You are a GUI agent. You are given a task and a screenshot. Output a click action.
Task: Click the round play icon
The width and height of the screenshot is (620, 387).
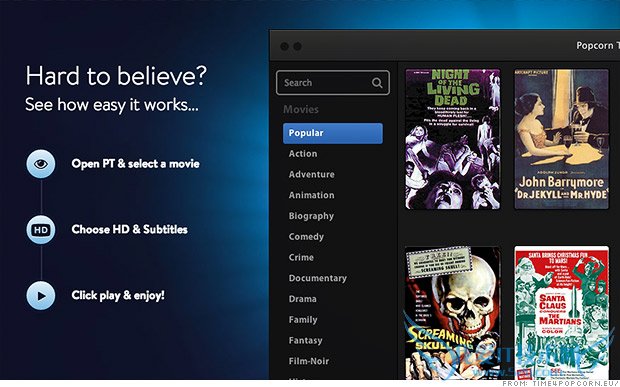click(x=41, y=296)
